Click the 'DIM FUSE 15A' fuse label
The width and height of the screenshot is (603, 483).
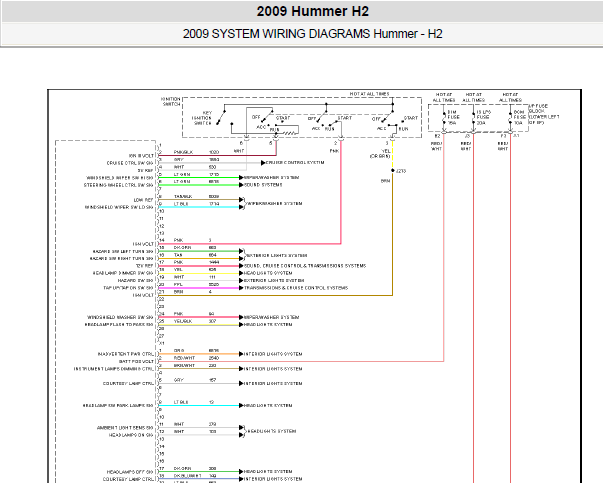click(x=453, y=118)
